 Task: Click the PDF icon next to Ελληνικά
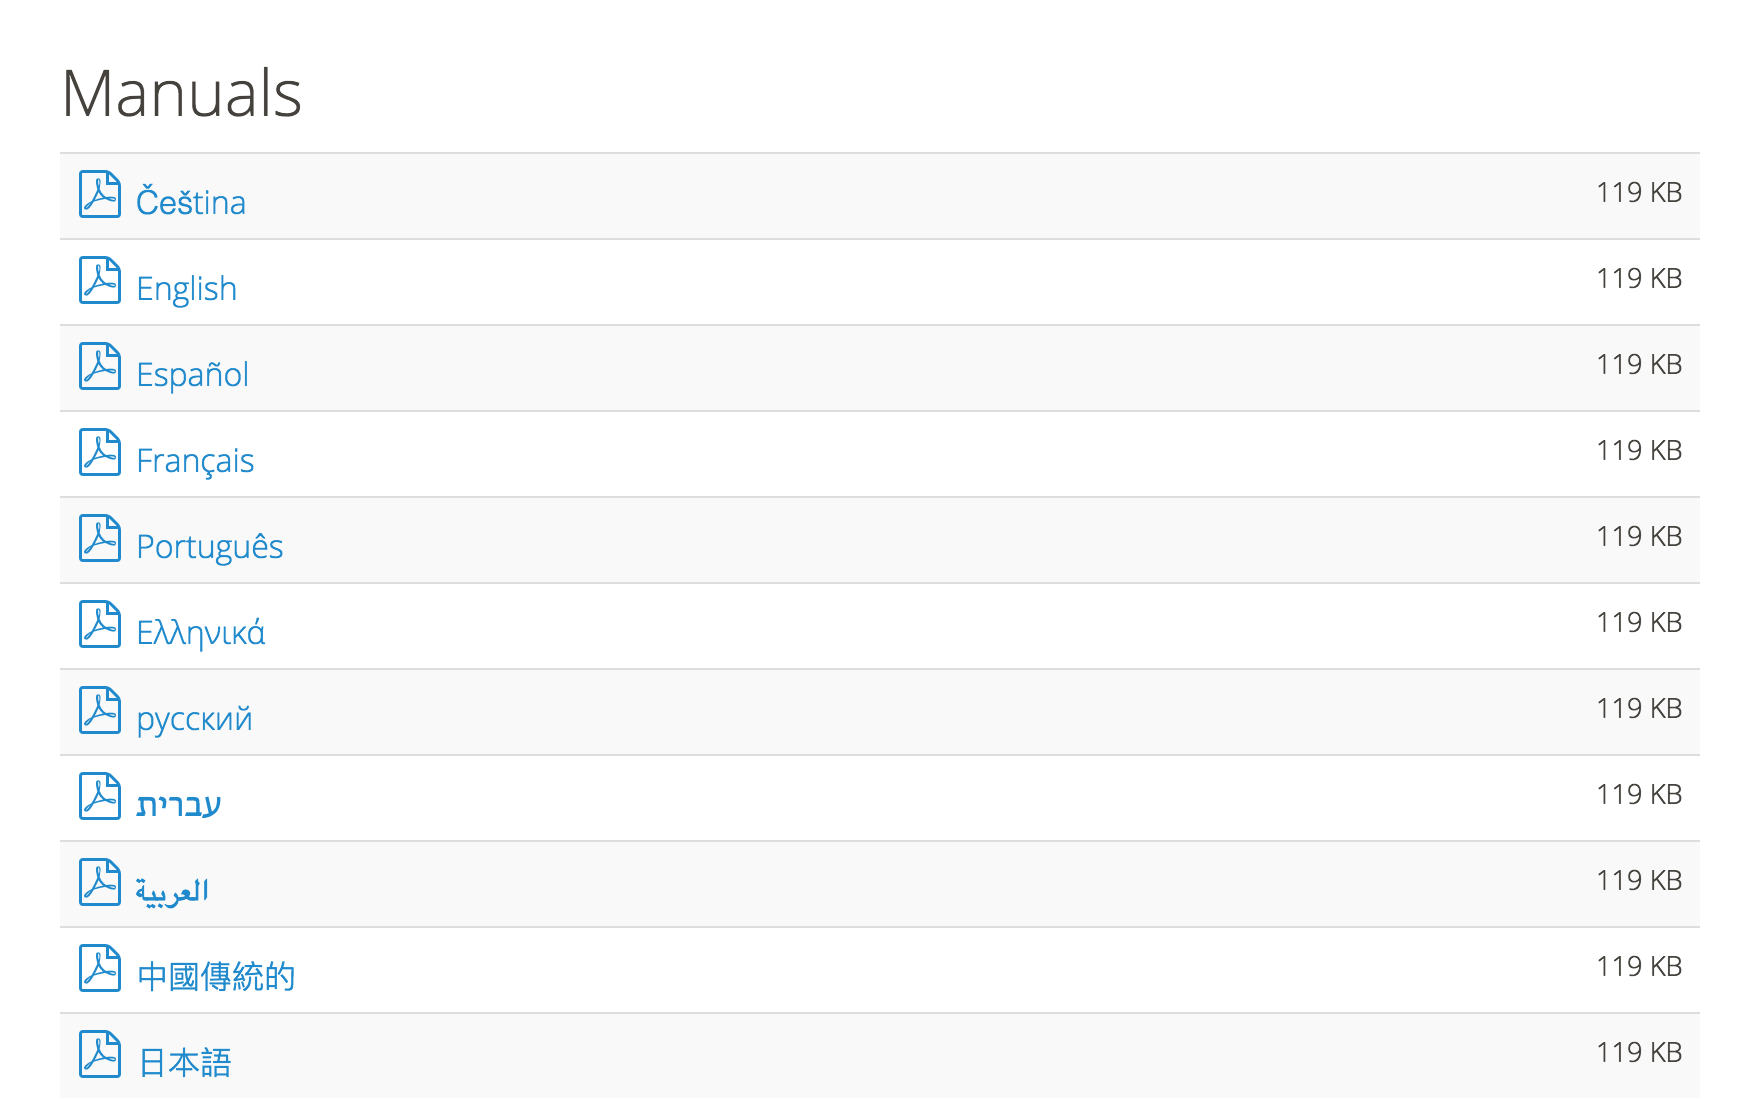click(x=100, y=624)
